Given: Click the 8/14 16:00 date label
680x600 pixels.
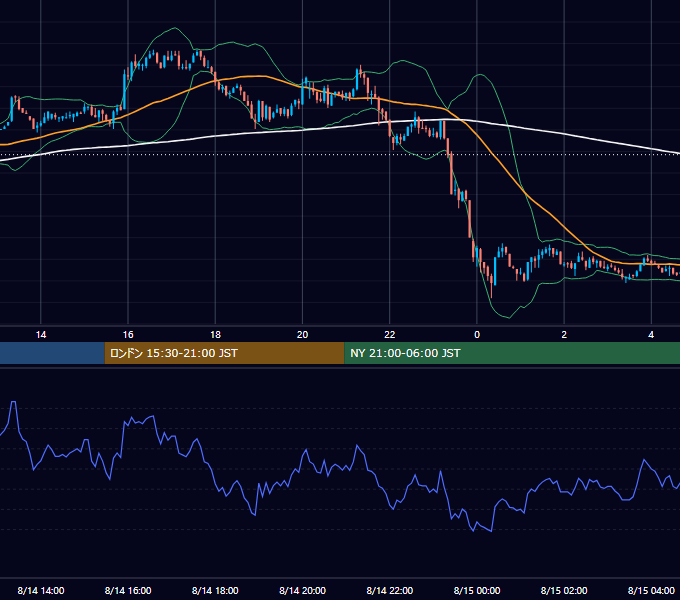Looking at the screenshot, I should click(128, 590).
